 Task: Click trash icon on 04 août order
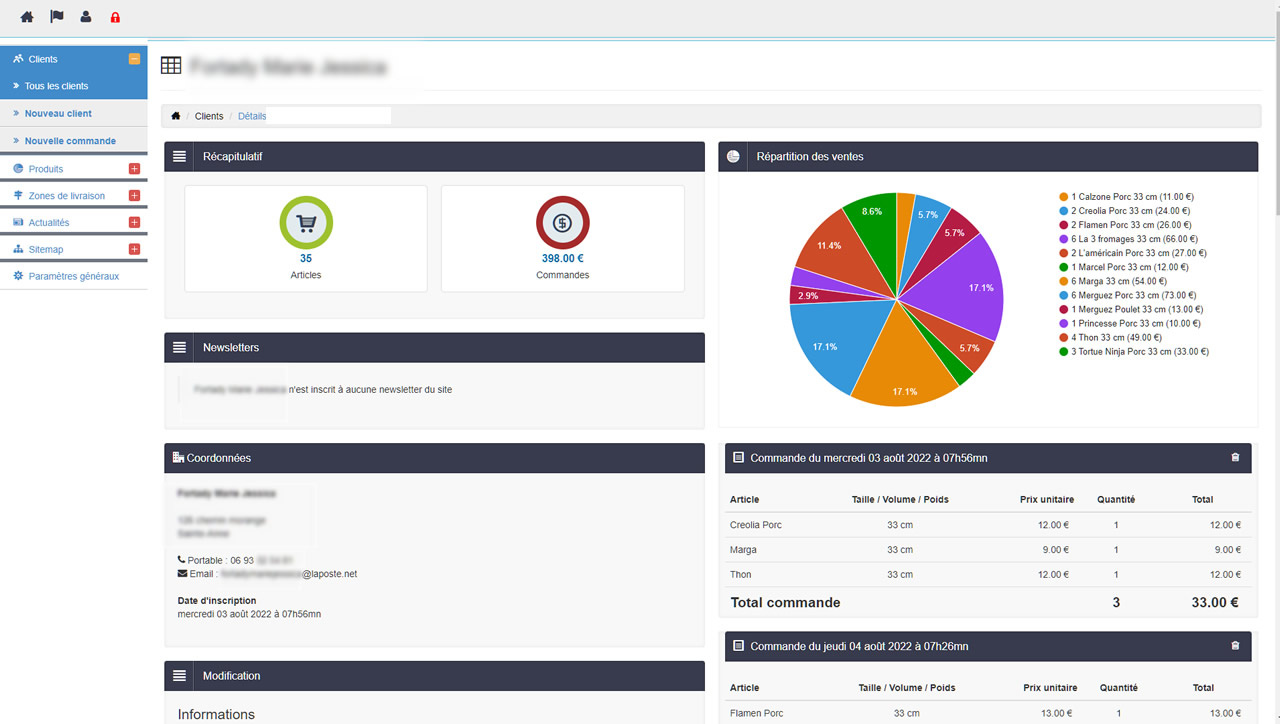[1235, 646]
